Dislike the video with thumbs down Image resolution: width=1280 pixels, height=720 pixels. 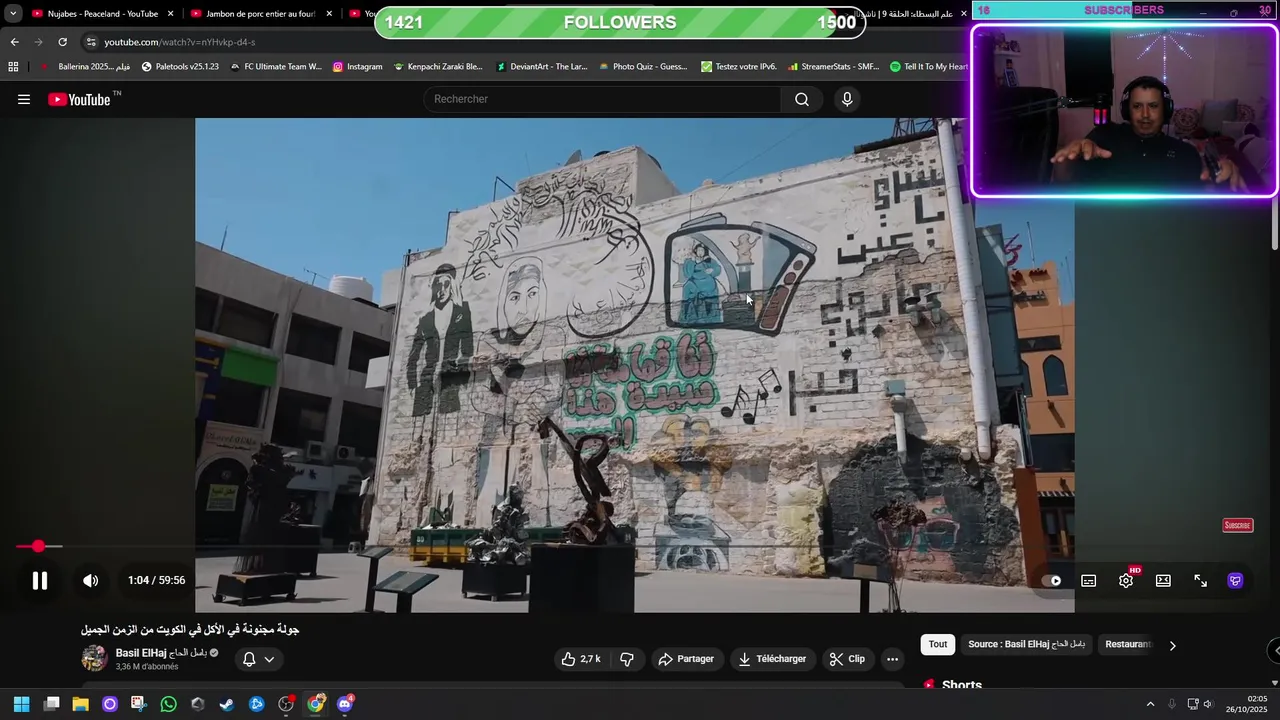(x=627, y=659)
